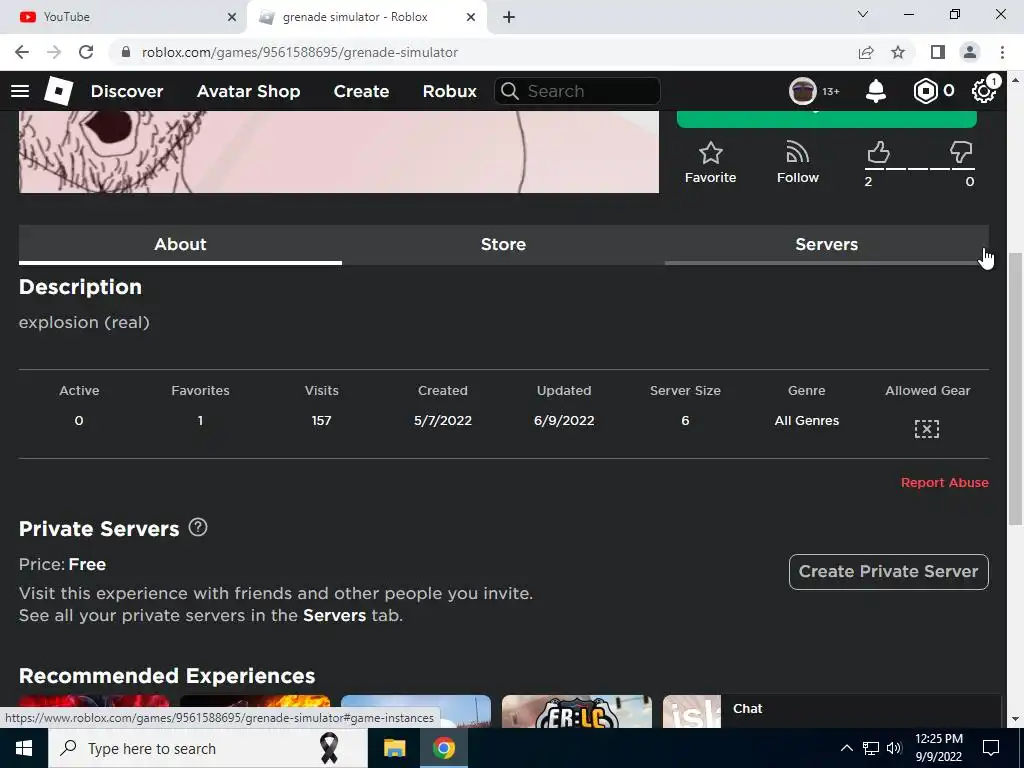Open the Discover page

(x=127, y=91)
